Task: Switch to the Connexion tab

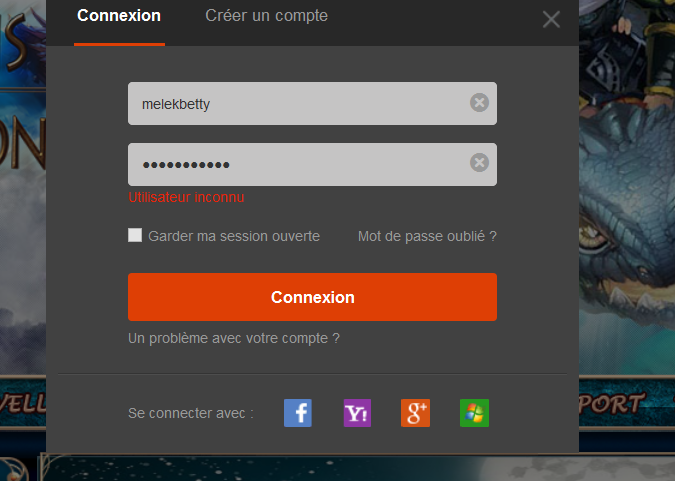Action: coord(119,16)
